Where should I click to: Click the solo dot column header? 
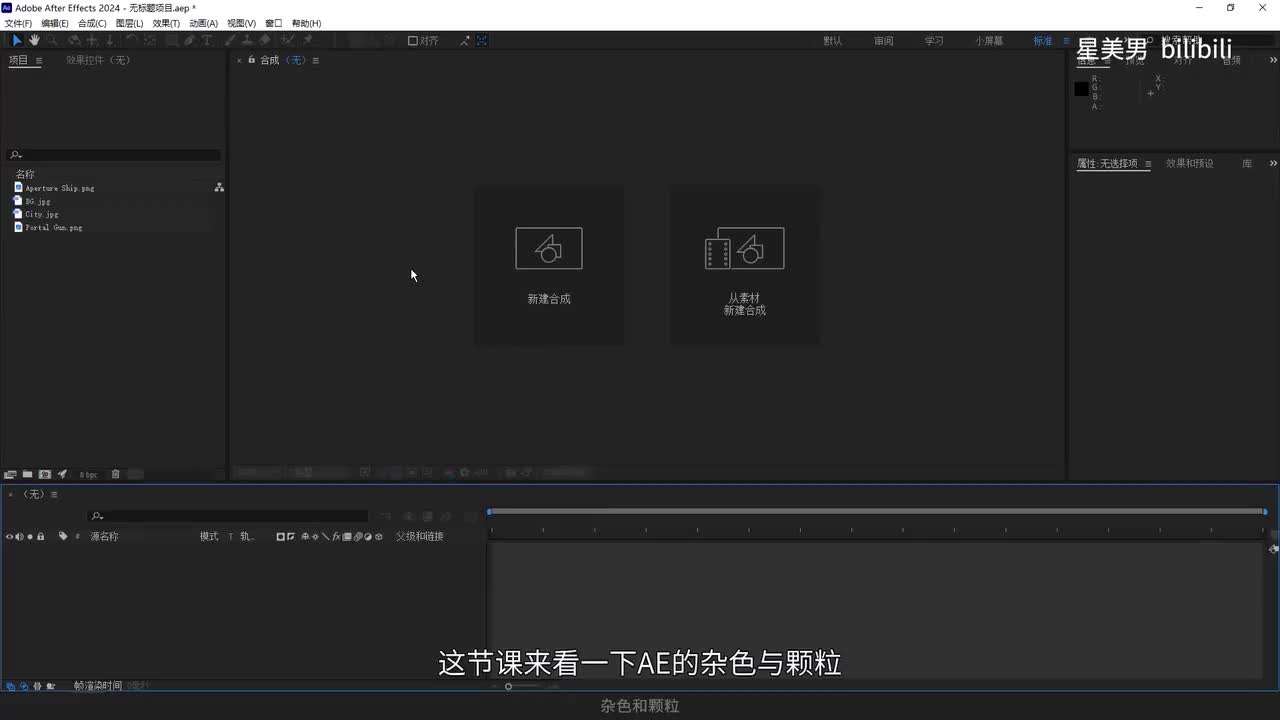tap(30, 536)
